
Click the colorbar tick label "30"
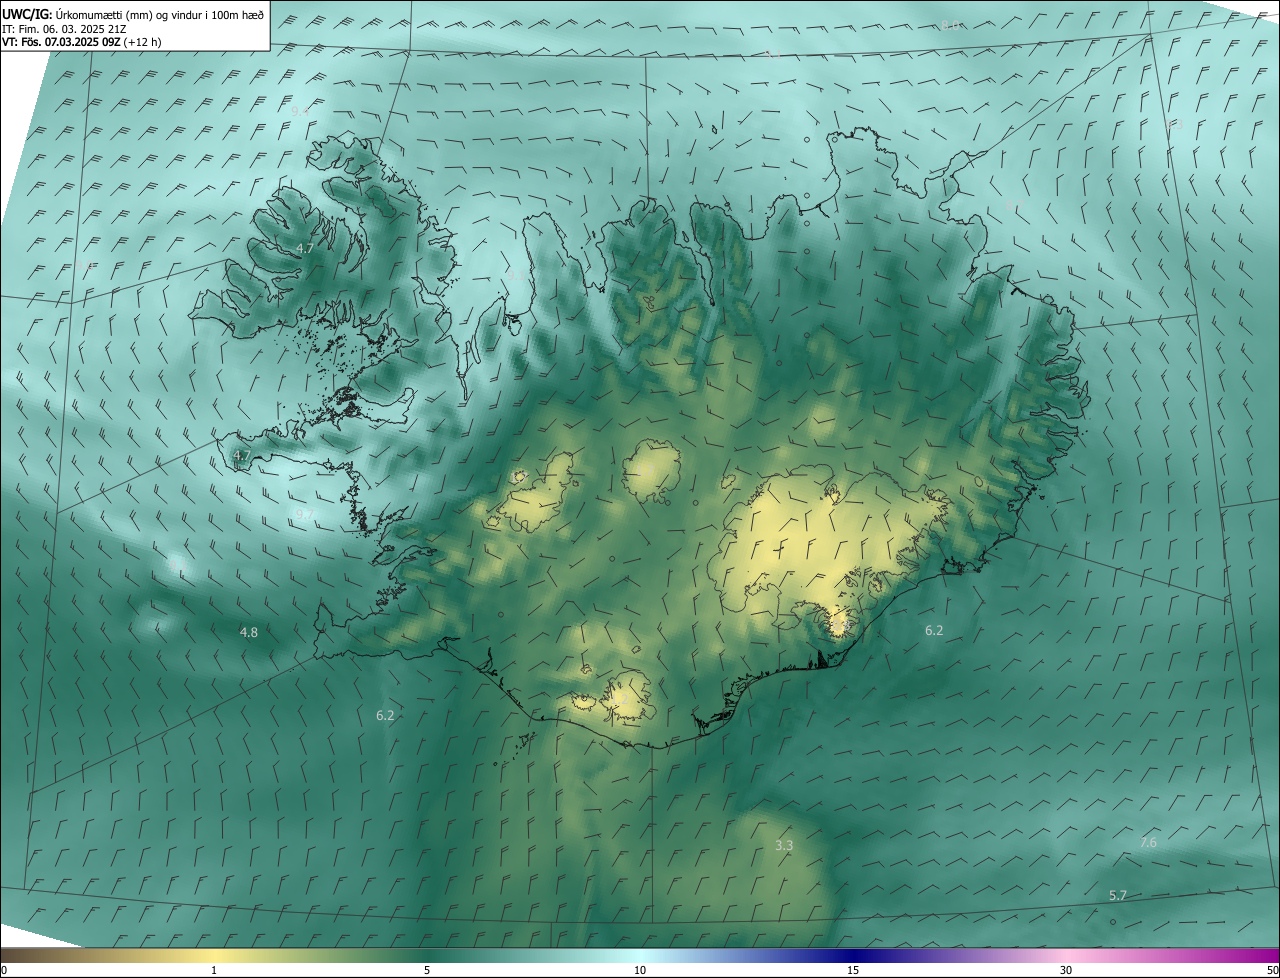pyautogui.click(x=1066, y=971)
